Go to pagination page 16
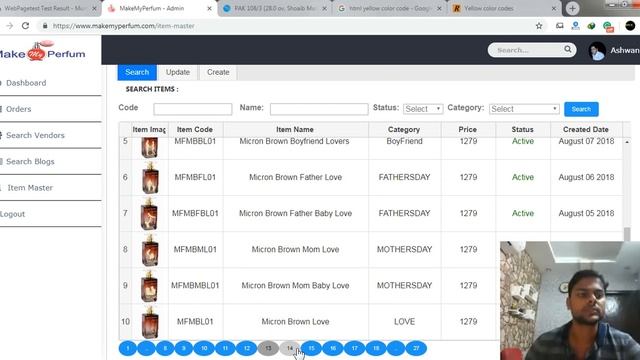The image size is (640, 360). coord(333,348)
